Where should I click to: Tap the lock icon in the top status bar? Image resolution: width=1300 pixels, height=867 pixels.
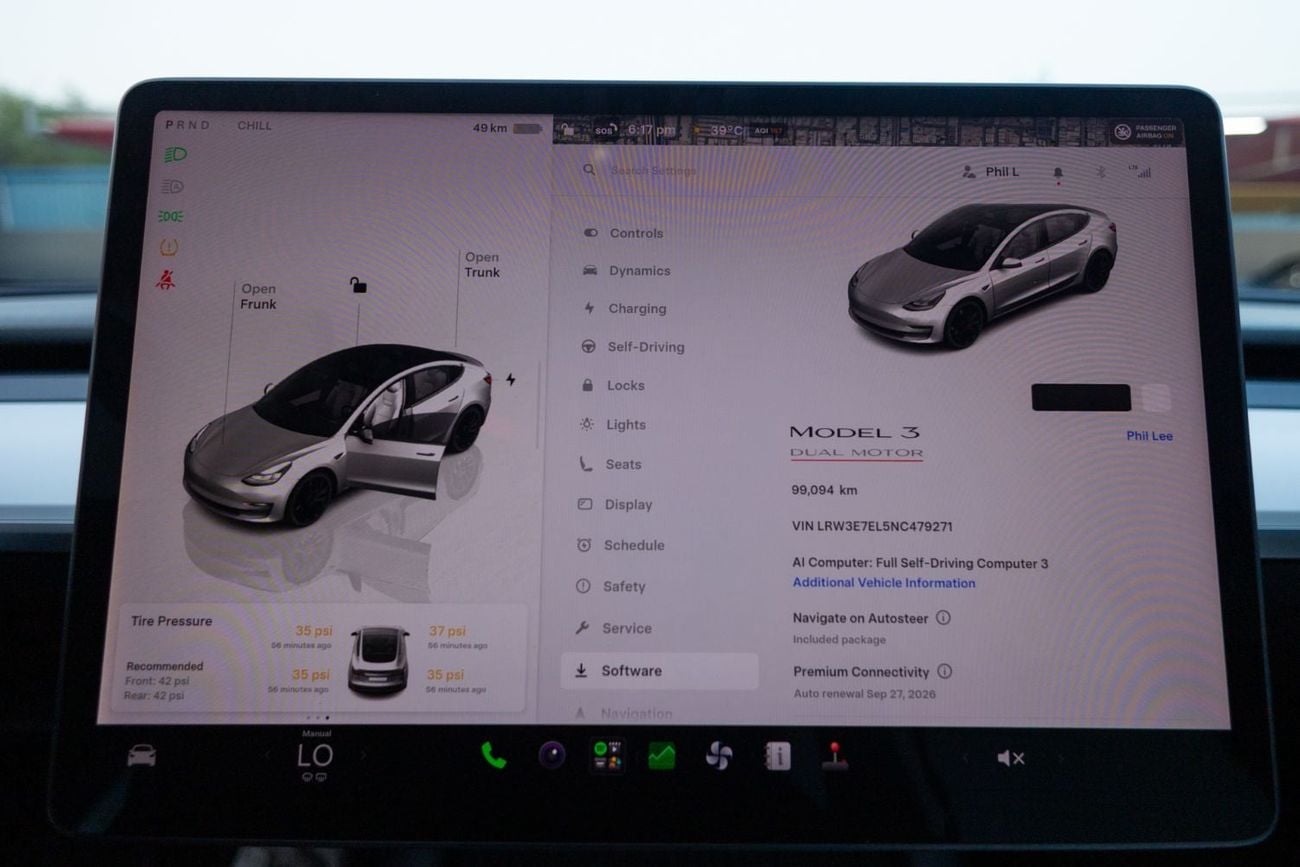pos(568,129)
